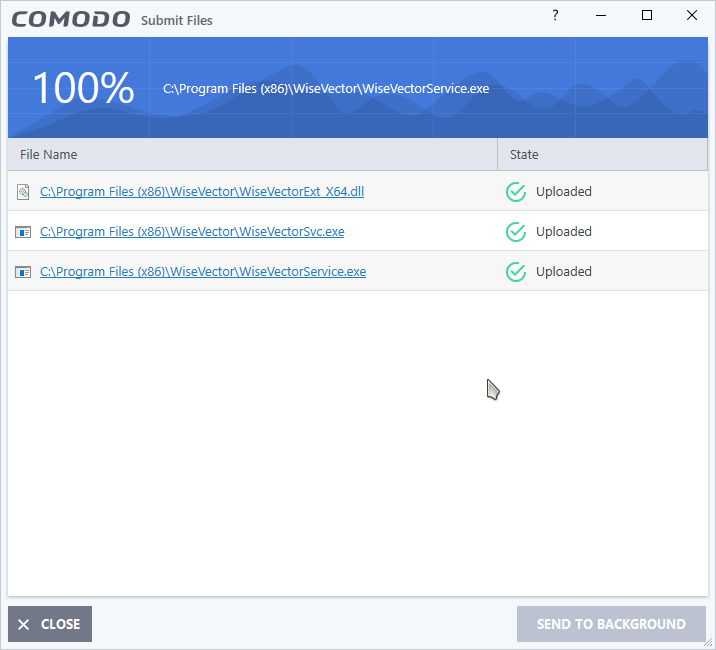Viewport: 716px width, 650px height.
Task: Click the green checkmark for WiseVectorSvc.exe
Action: (516, 232)
